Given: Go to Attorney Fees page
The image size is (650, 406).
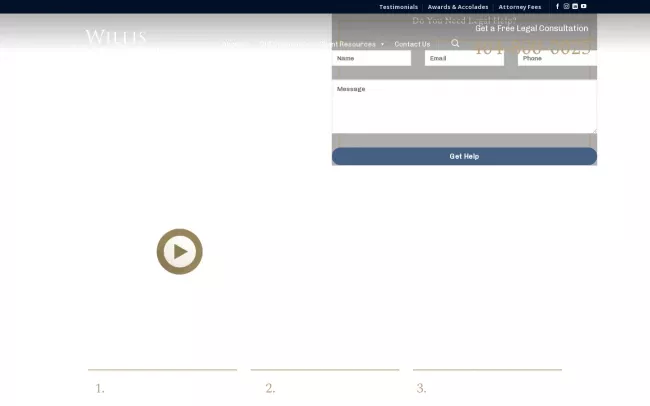Looking at the screenshot, I should 520,7.
